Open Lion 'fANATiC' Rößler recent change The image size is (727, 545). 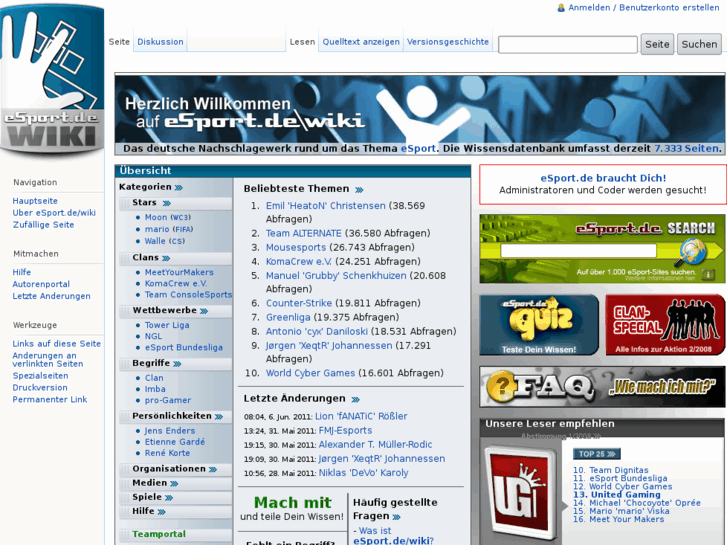pyautogui.click(x=361, y=416)
